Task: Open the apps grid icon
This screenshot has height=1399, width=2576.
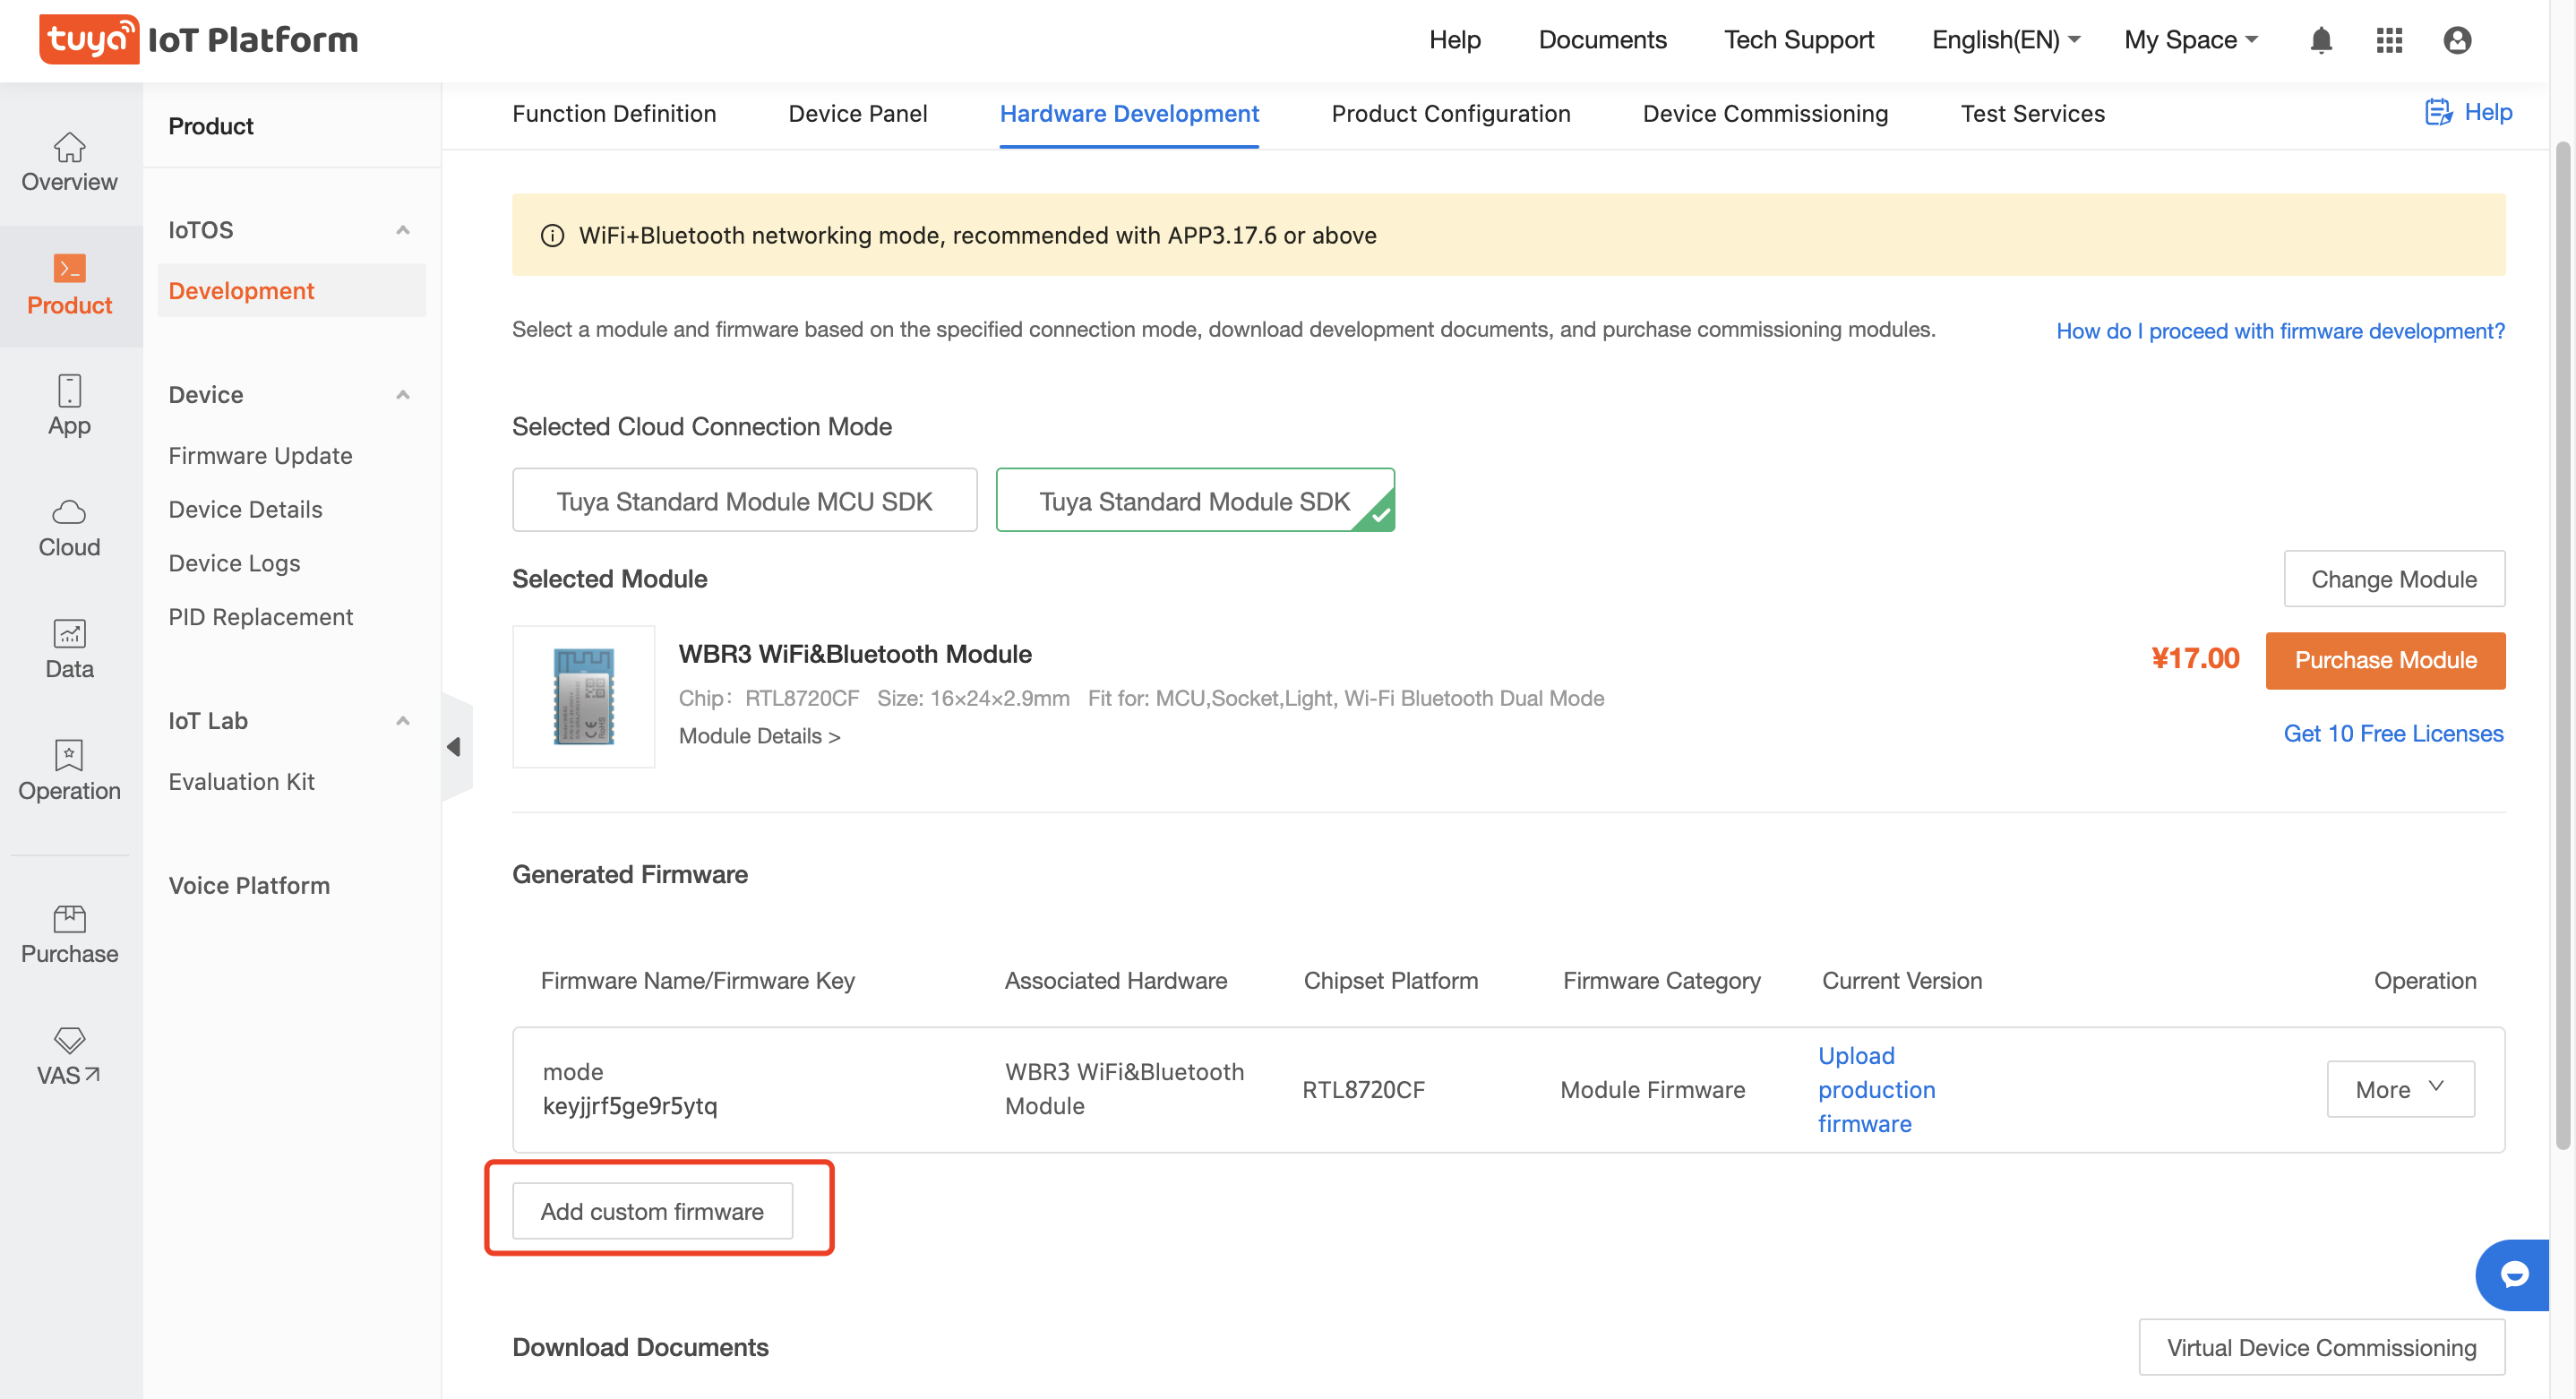Action: point(2389,40)
